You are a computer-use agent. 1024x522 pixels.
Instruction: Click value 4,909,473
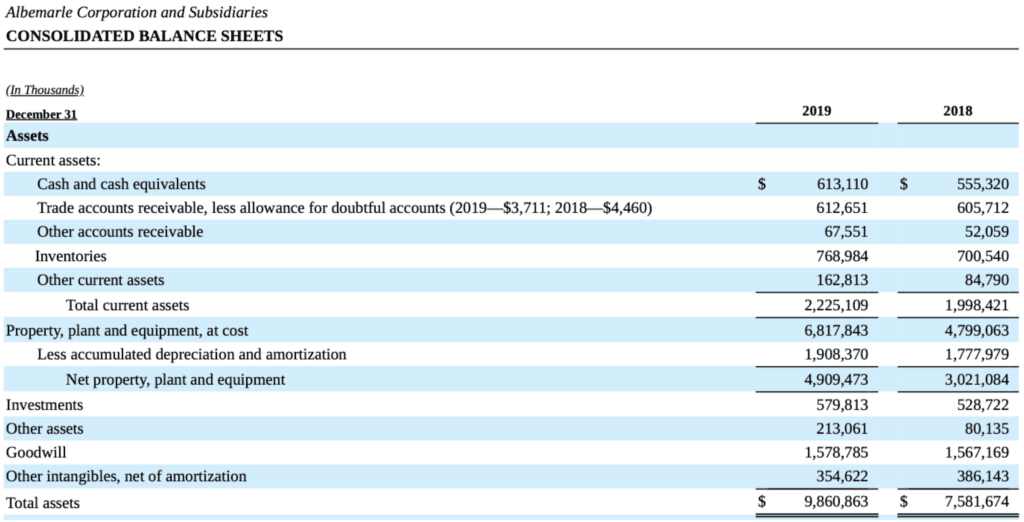click(836, 380)
